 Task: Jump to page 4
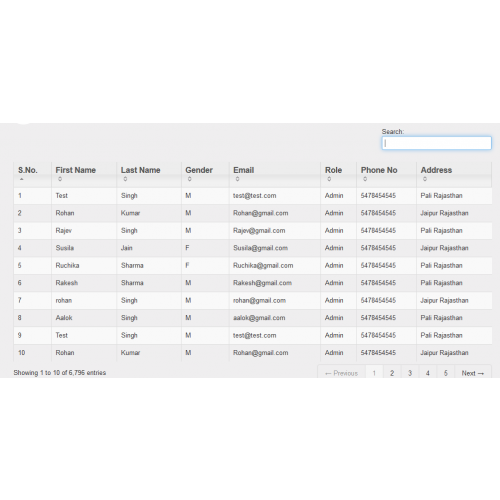(x=428, y=373)
